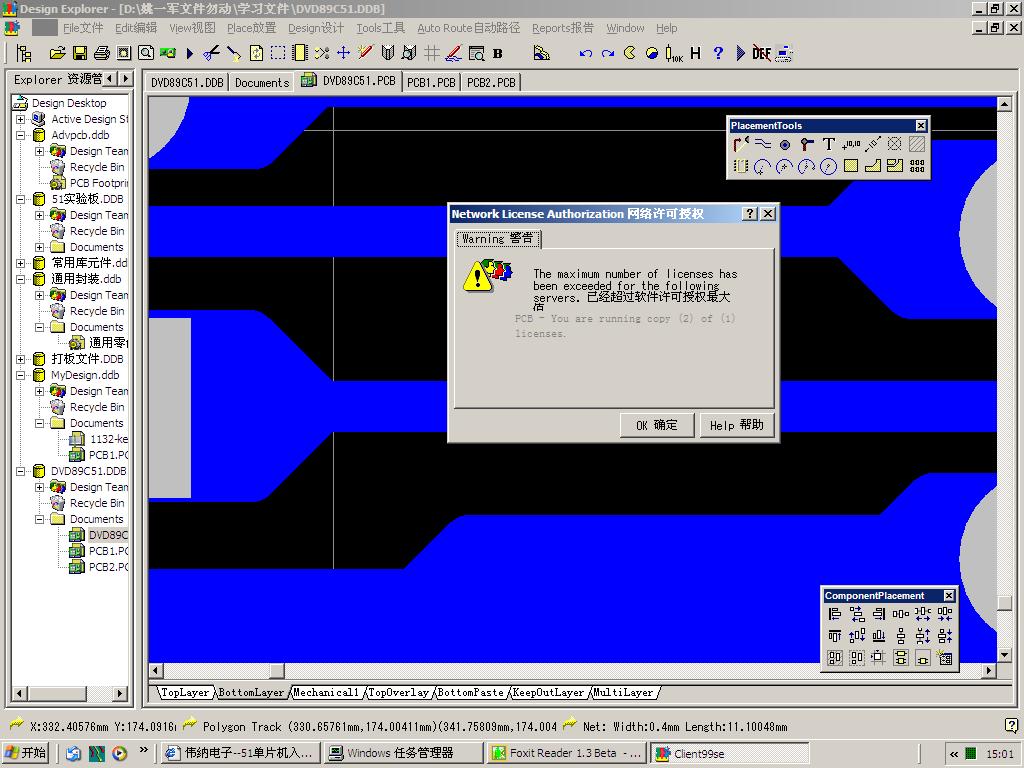Image resolution: width=1024 pixels, height=768 pixels.
Task: Collapse Documents folder under MyDesign.ddb
Action: (39, 423)
